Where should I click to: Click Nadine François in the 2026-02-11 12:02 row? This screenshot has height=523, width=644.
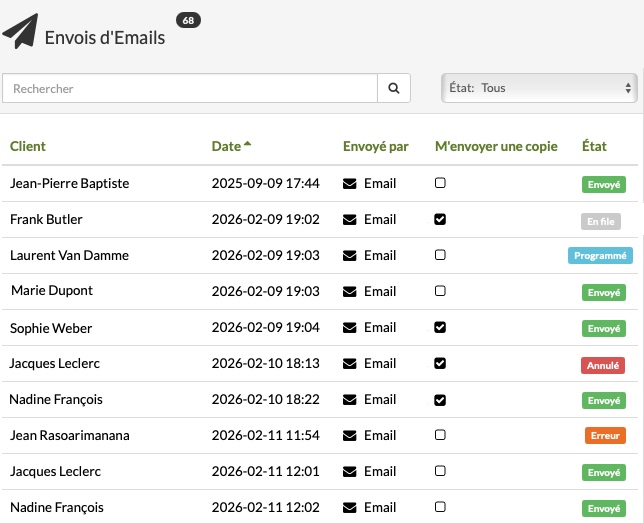(57, 508)
